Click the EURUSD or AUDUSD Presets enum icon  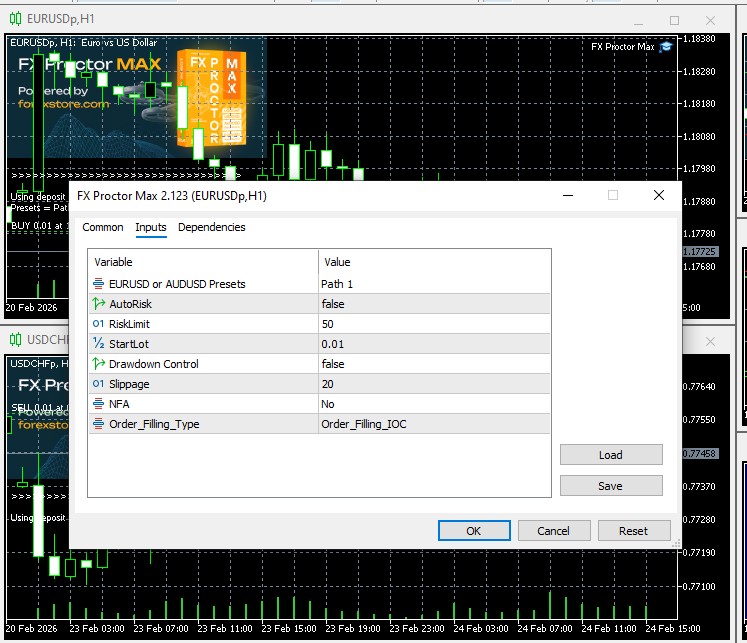(98, 284)
